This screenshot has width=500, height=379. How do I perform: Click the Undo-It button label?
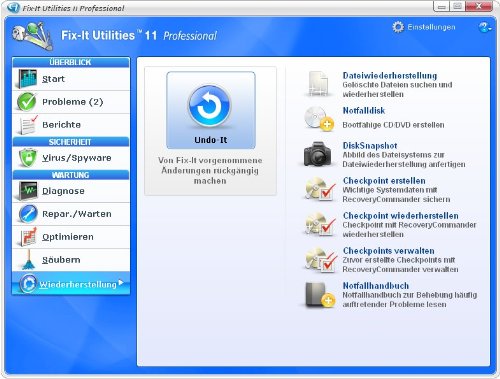point(211,140)
